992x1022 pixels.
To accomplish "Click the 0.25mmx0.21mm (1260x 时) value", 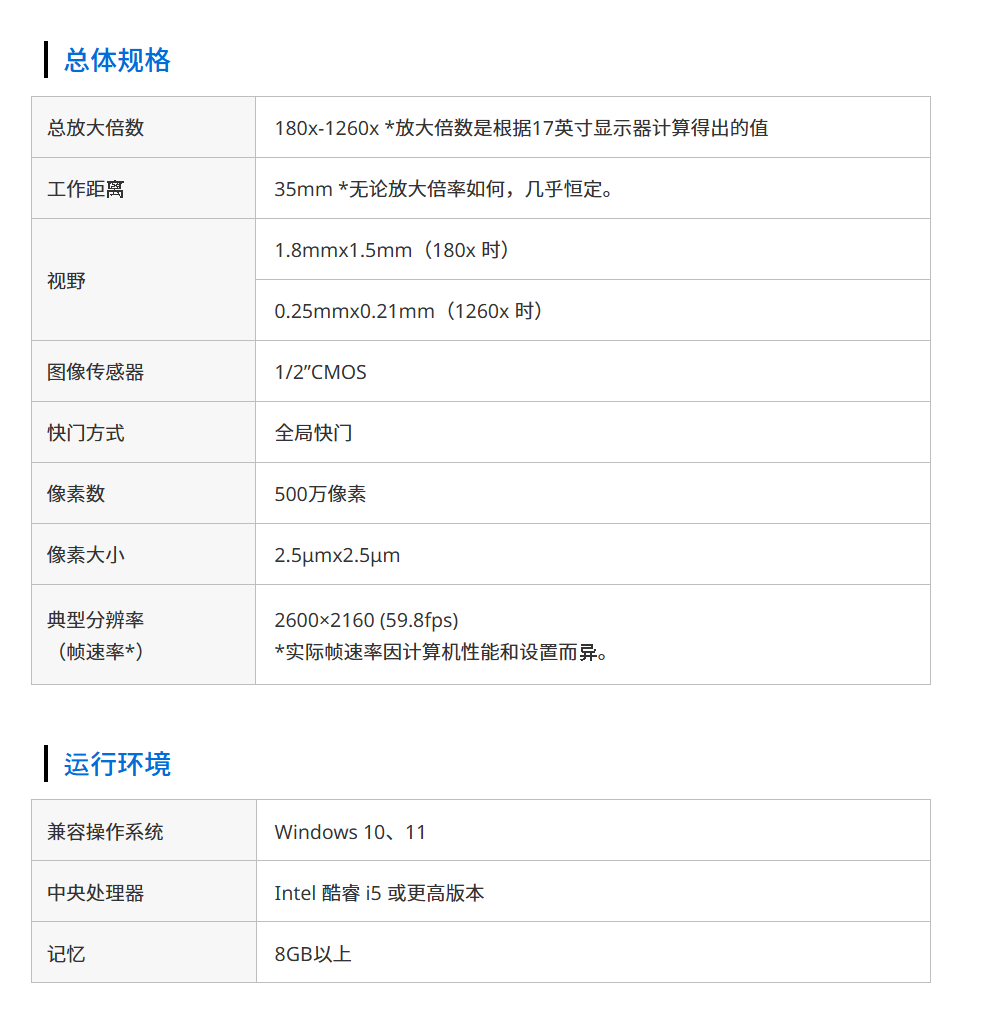I will [409, 311].
